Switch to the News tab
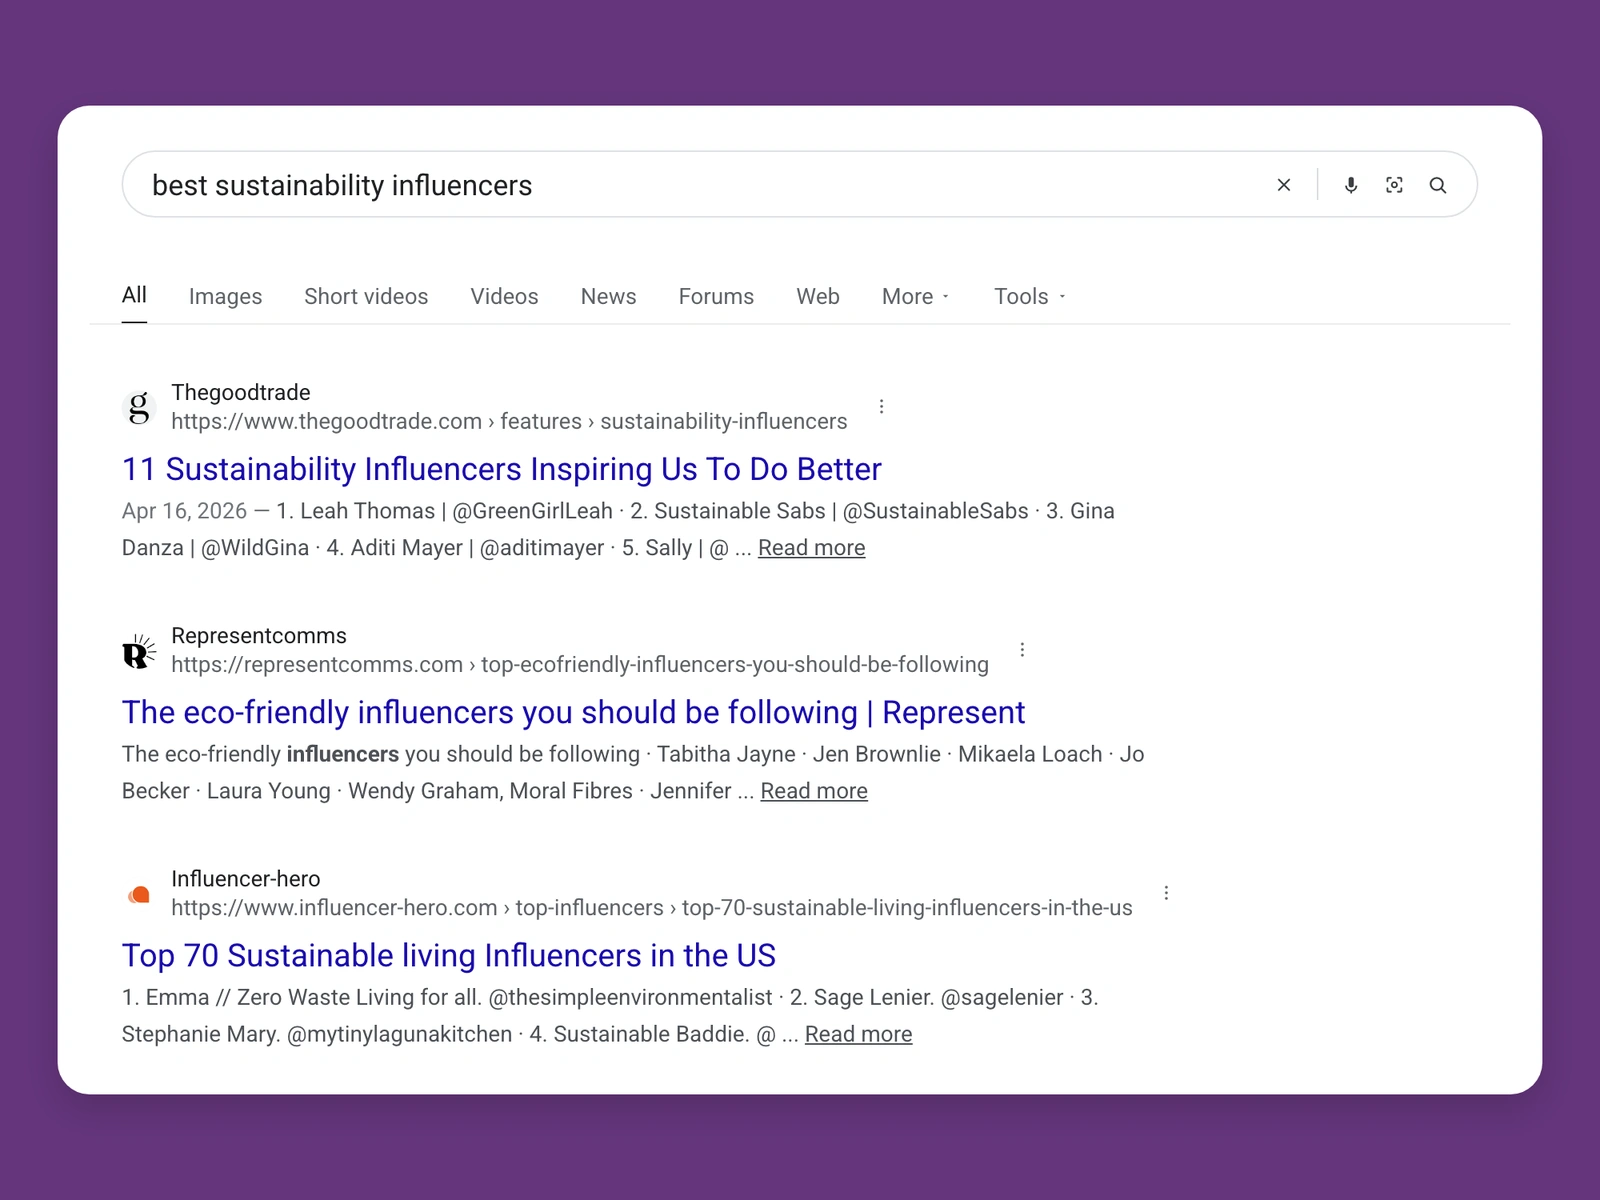 [608, 297]
